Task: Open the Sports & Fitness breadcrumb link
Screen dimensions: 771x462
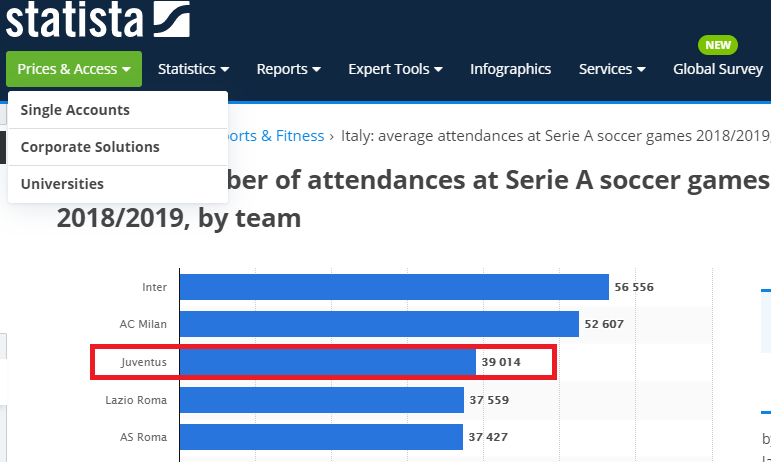Action: (278, 136)
